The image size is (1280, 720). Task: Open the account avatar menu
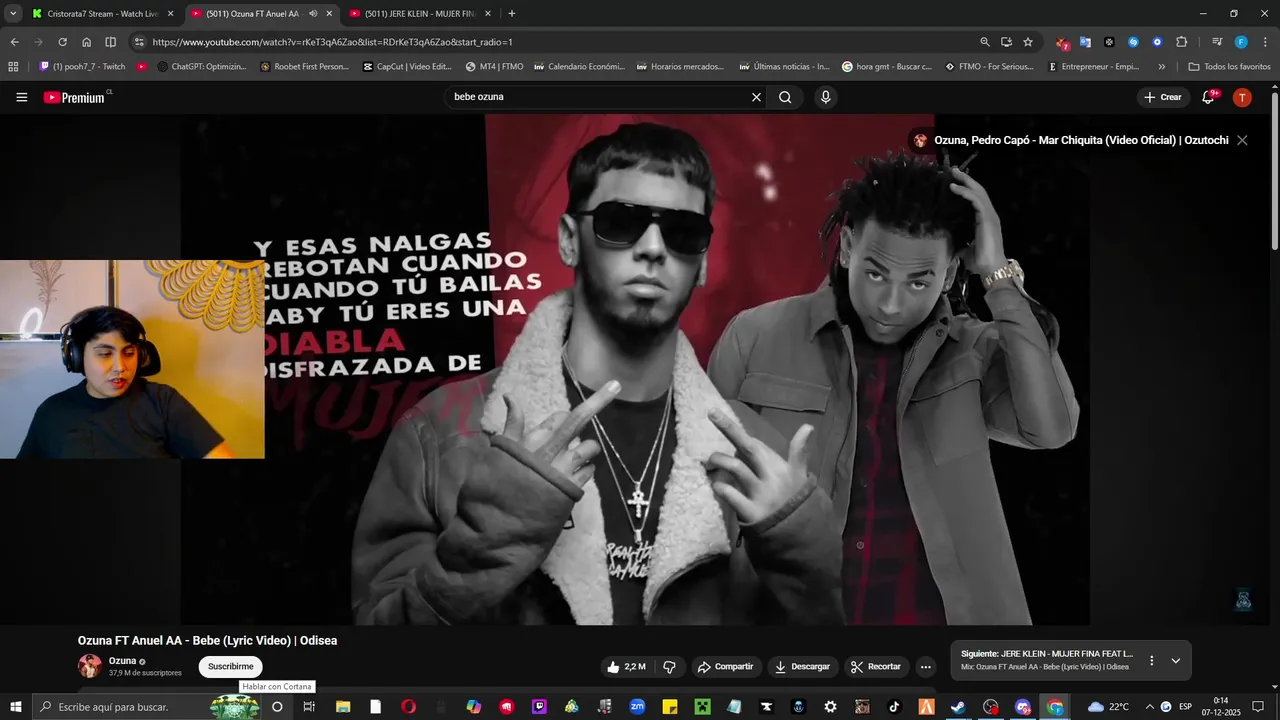[1242, 97]
